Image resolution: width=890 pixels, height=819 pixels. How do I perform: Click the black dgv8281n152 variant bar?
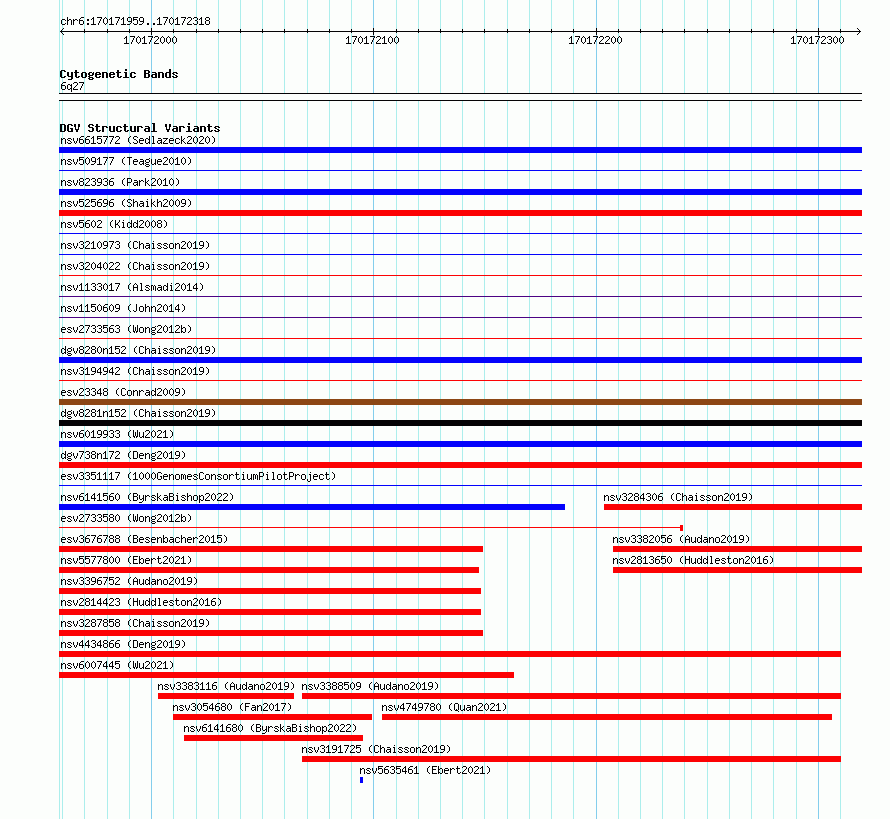point(460,423)
